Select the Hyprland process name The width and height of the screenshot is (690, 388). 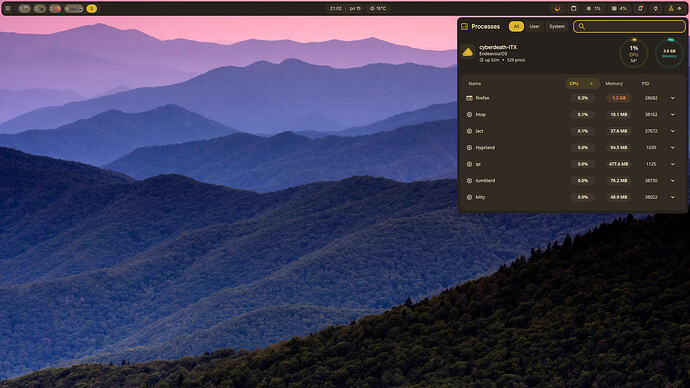[x=485, y=148]
